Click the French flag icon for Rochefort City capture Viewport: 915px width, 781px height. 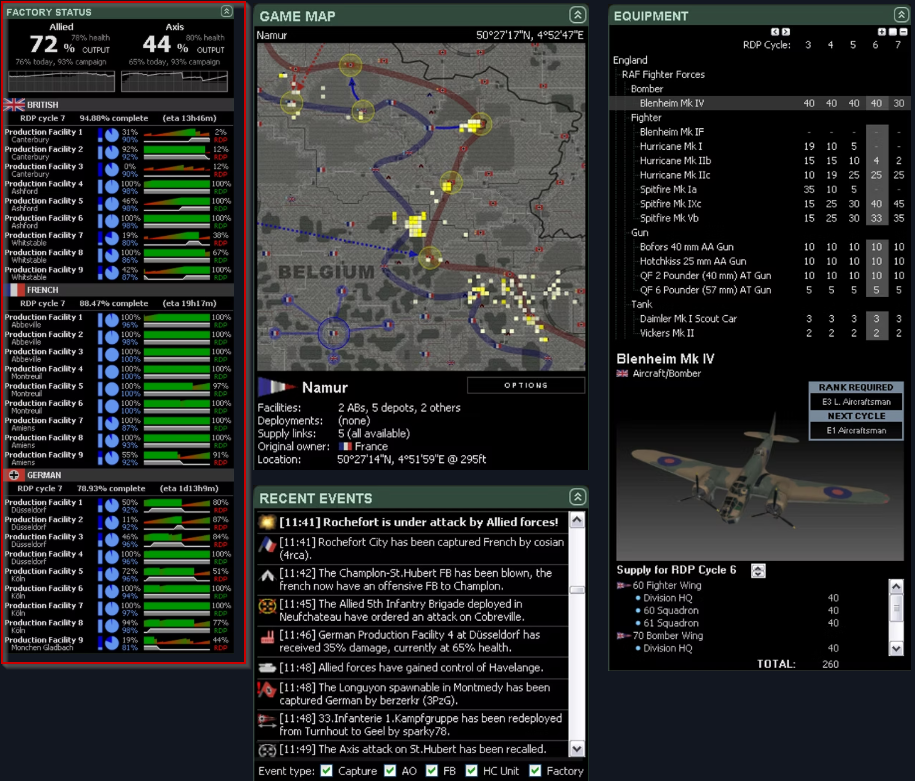tap(267, 545)
